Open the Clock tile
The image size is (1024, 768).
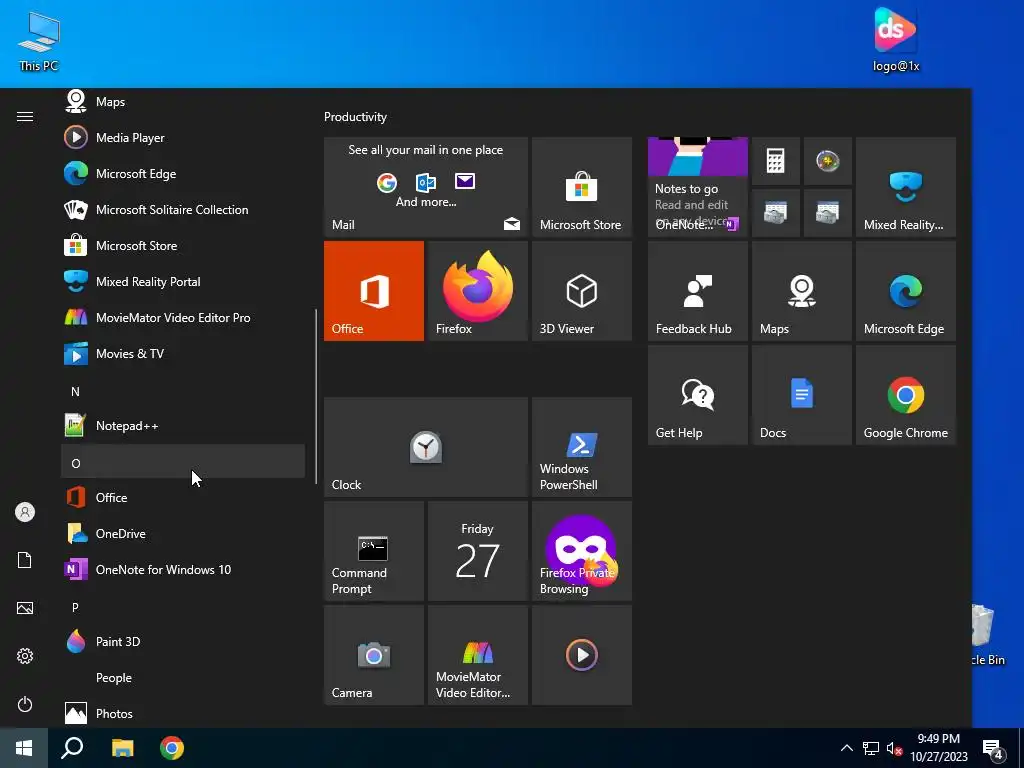click(x=426, y=447)
